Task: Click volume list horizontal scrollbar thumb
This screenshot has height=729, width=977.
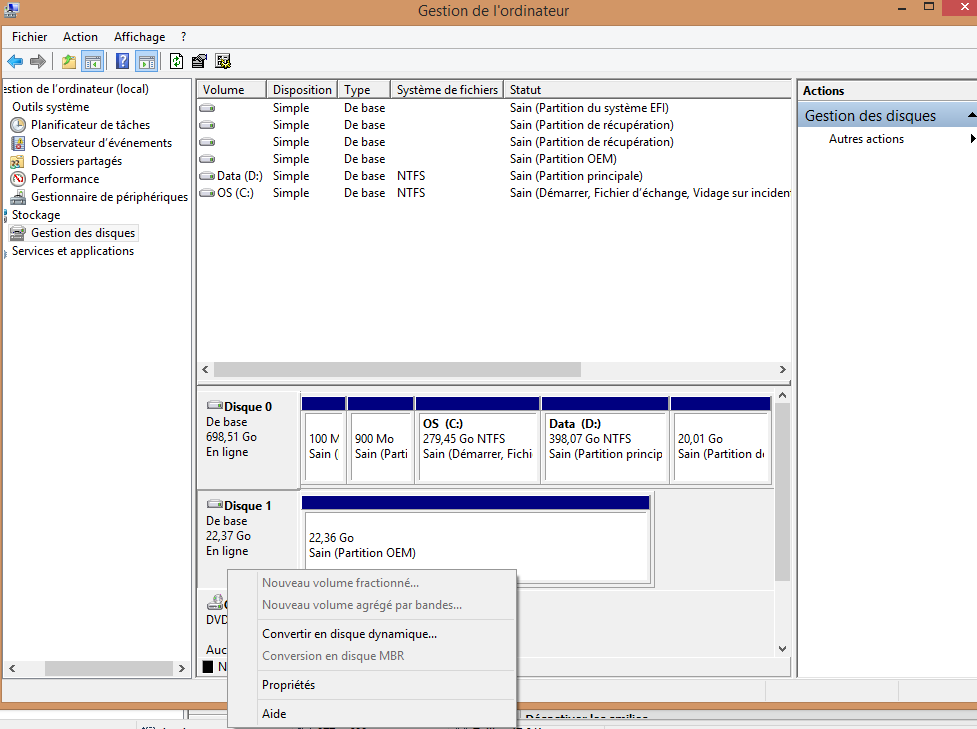Action: (397, 369)
